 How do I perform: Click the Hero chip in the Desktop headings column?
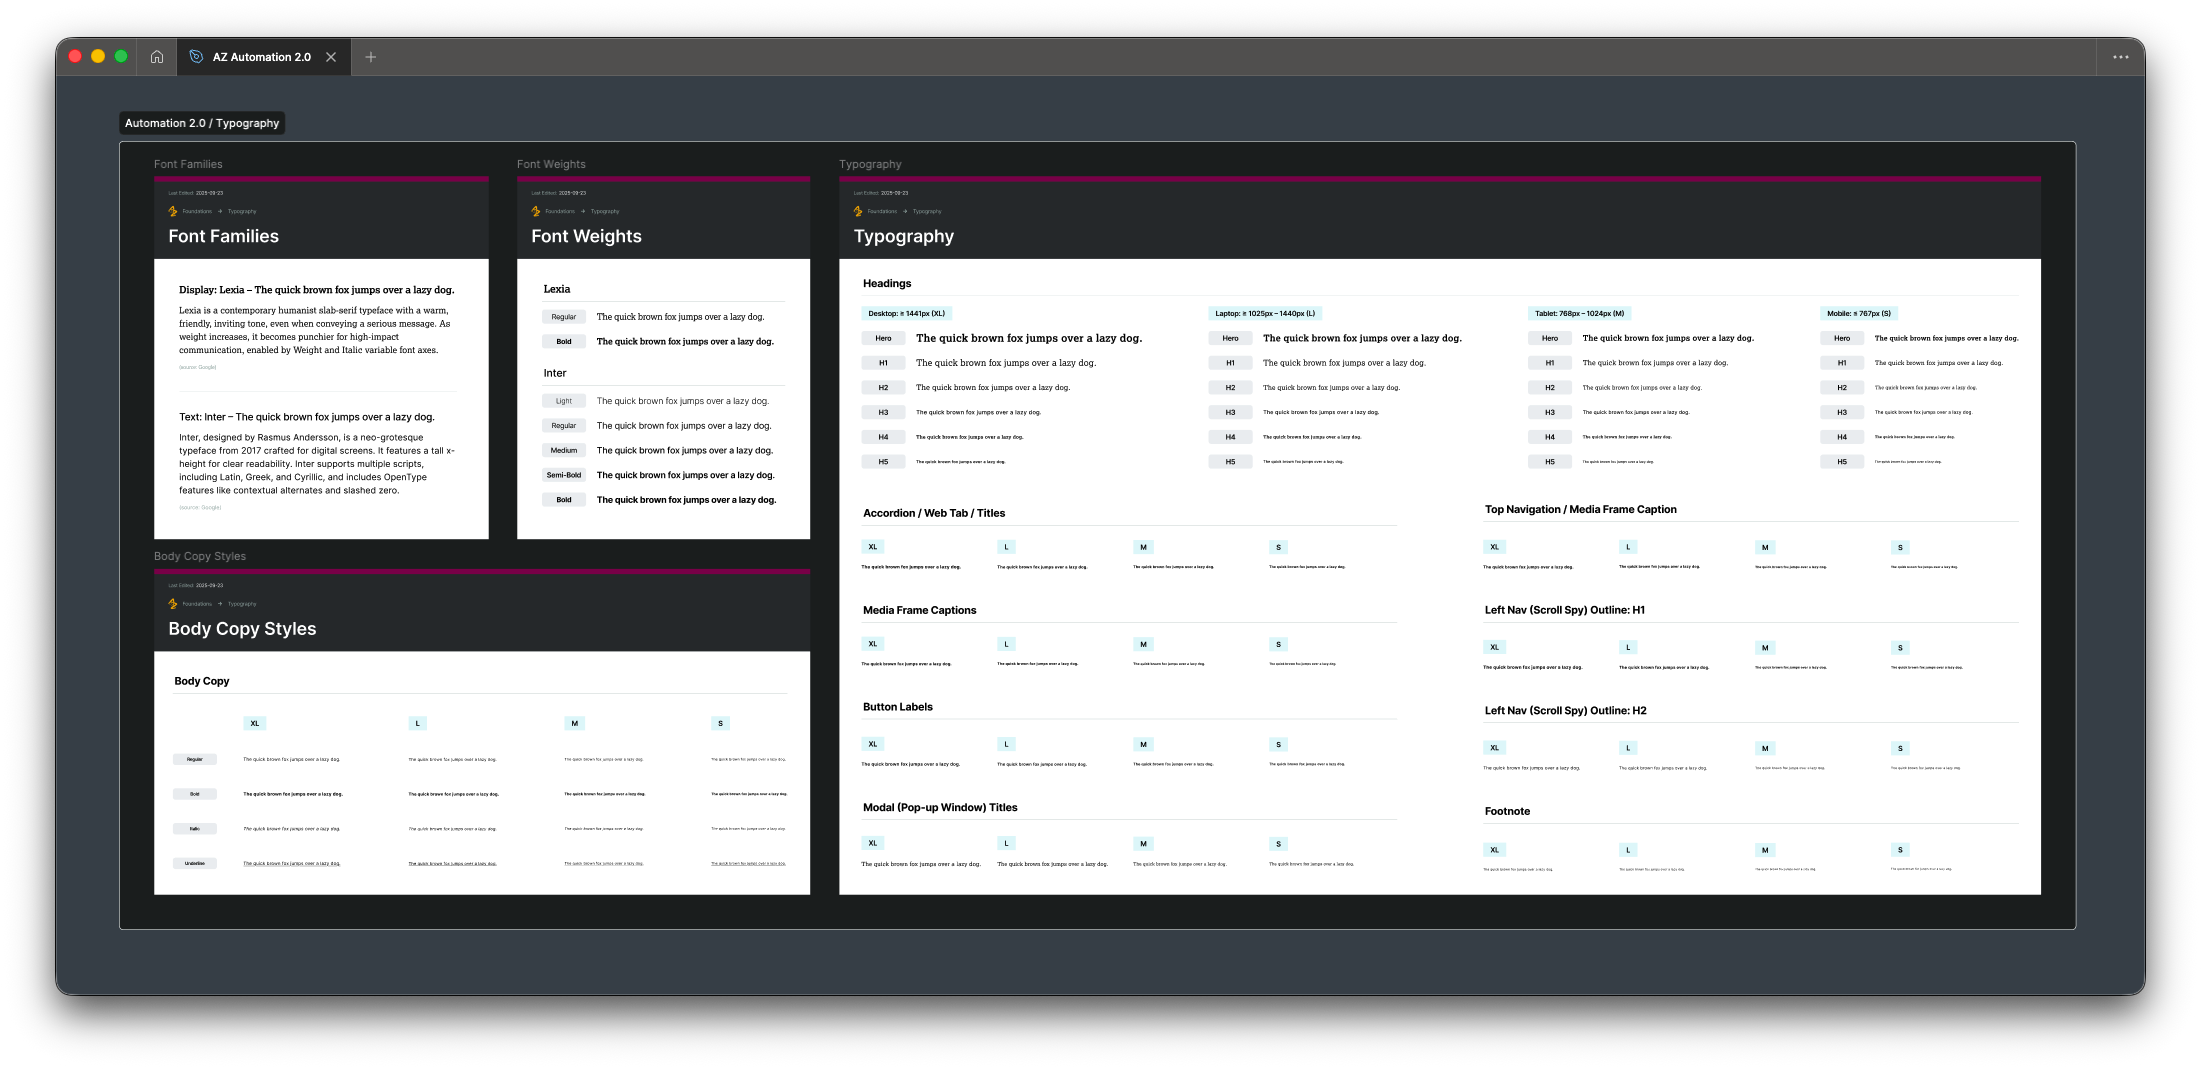click(883, 338)
